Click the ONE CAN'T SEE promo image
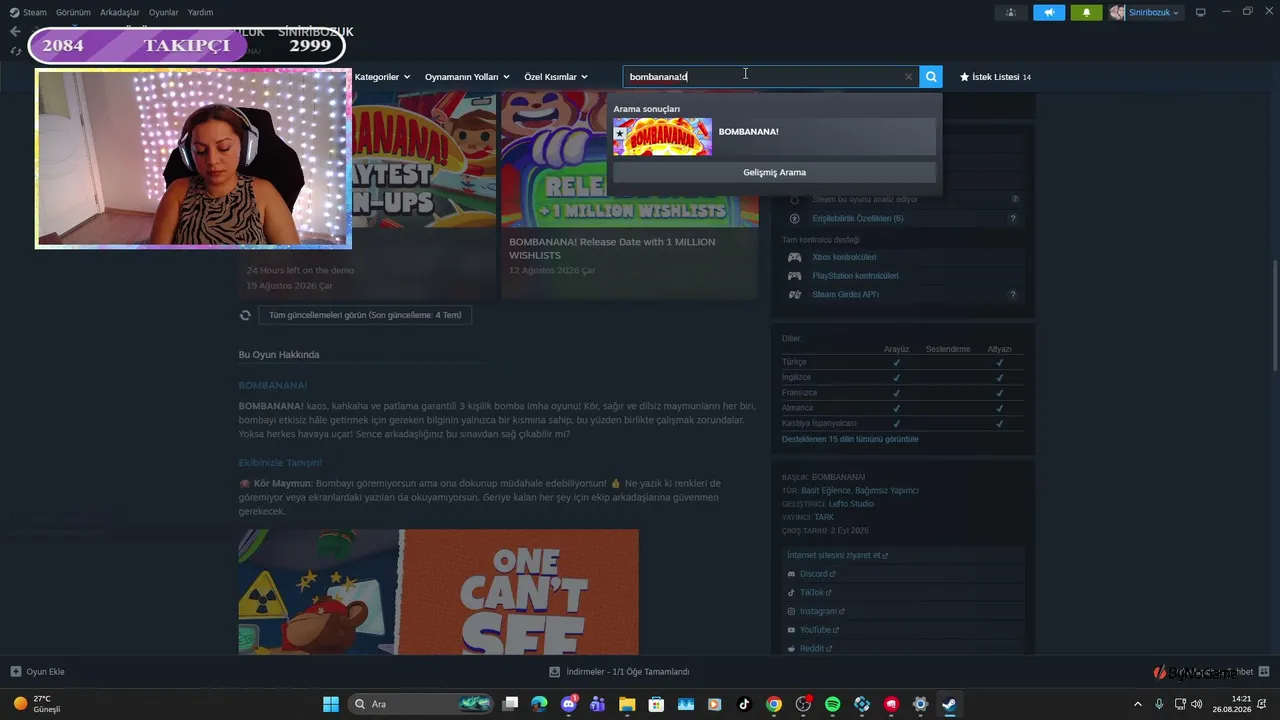 [x=438, y=592]
